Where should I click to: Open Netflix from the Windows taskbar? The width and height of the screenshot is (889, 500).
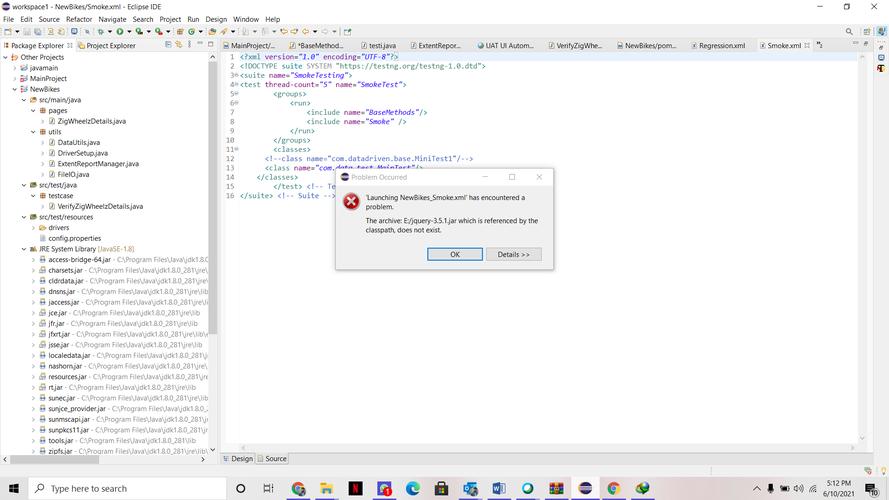[355, 488]
